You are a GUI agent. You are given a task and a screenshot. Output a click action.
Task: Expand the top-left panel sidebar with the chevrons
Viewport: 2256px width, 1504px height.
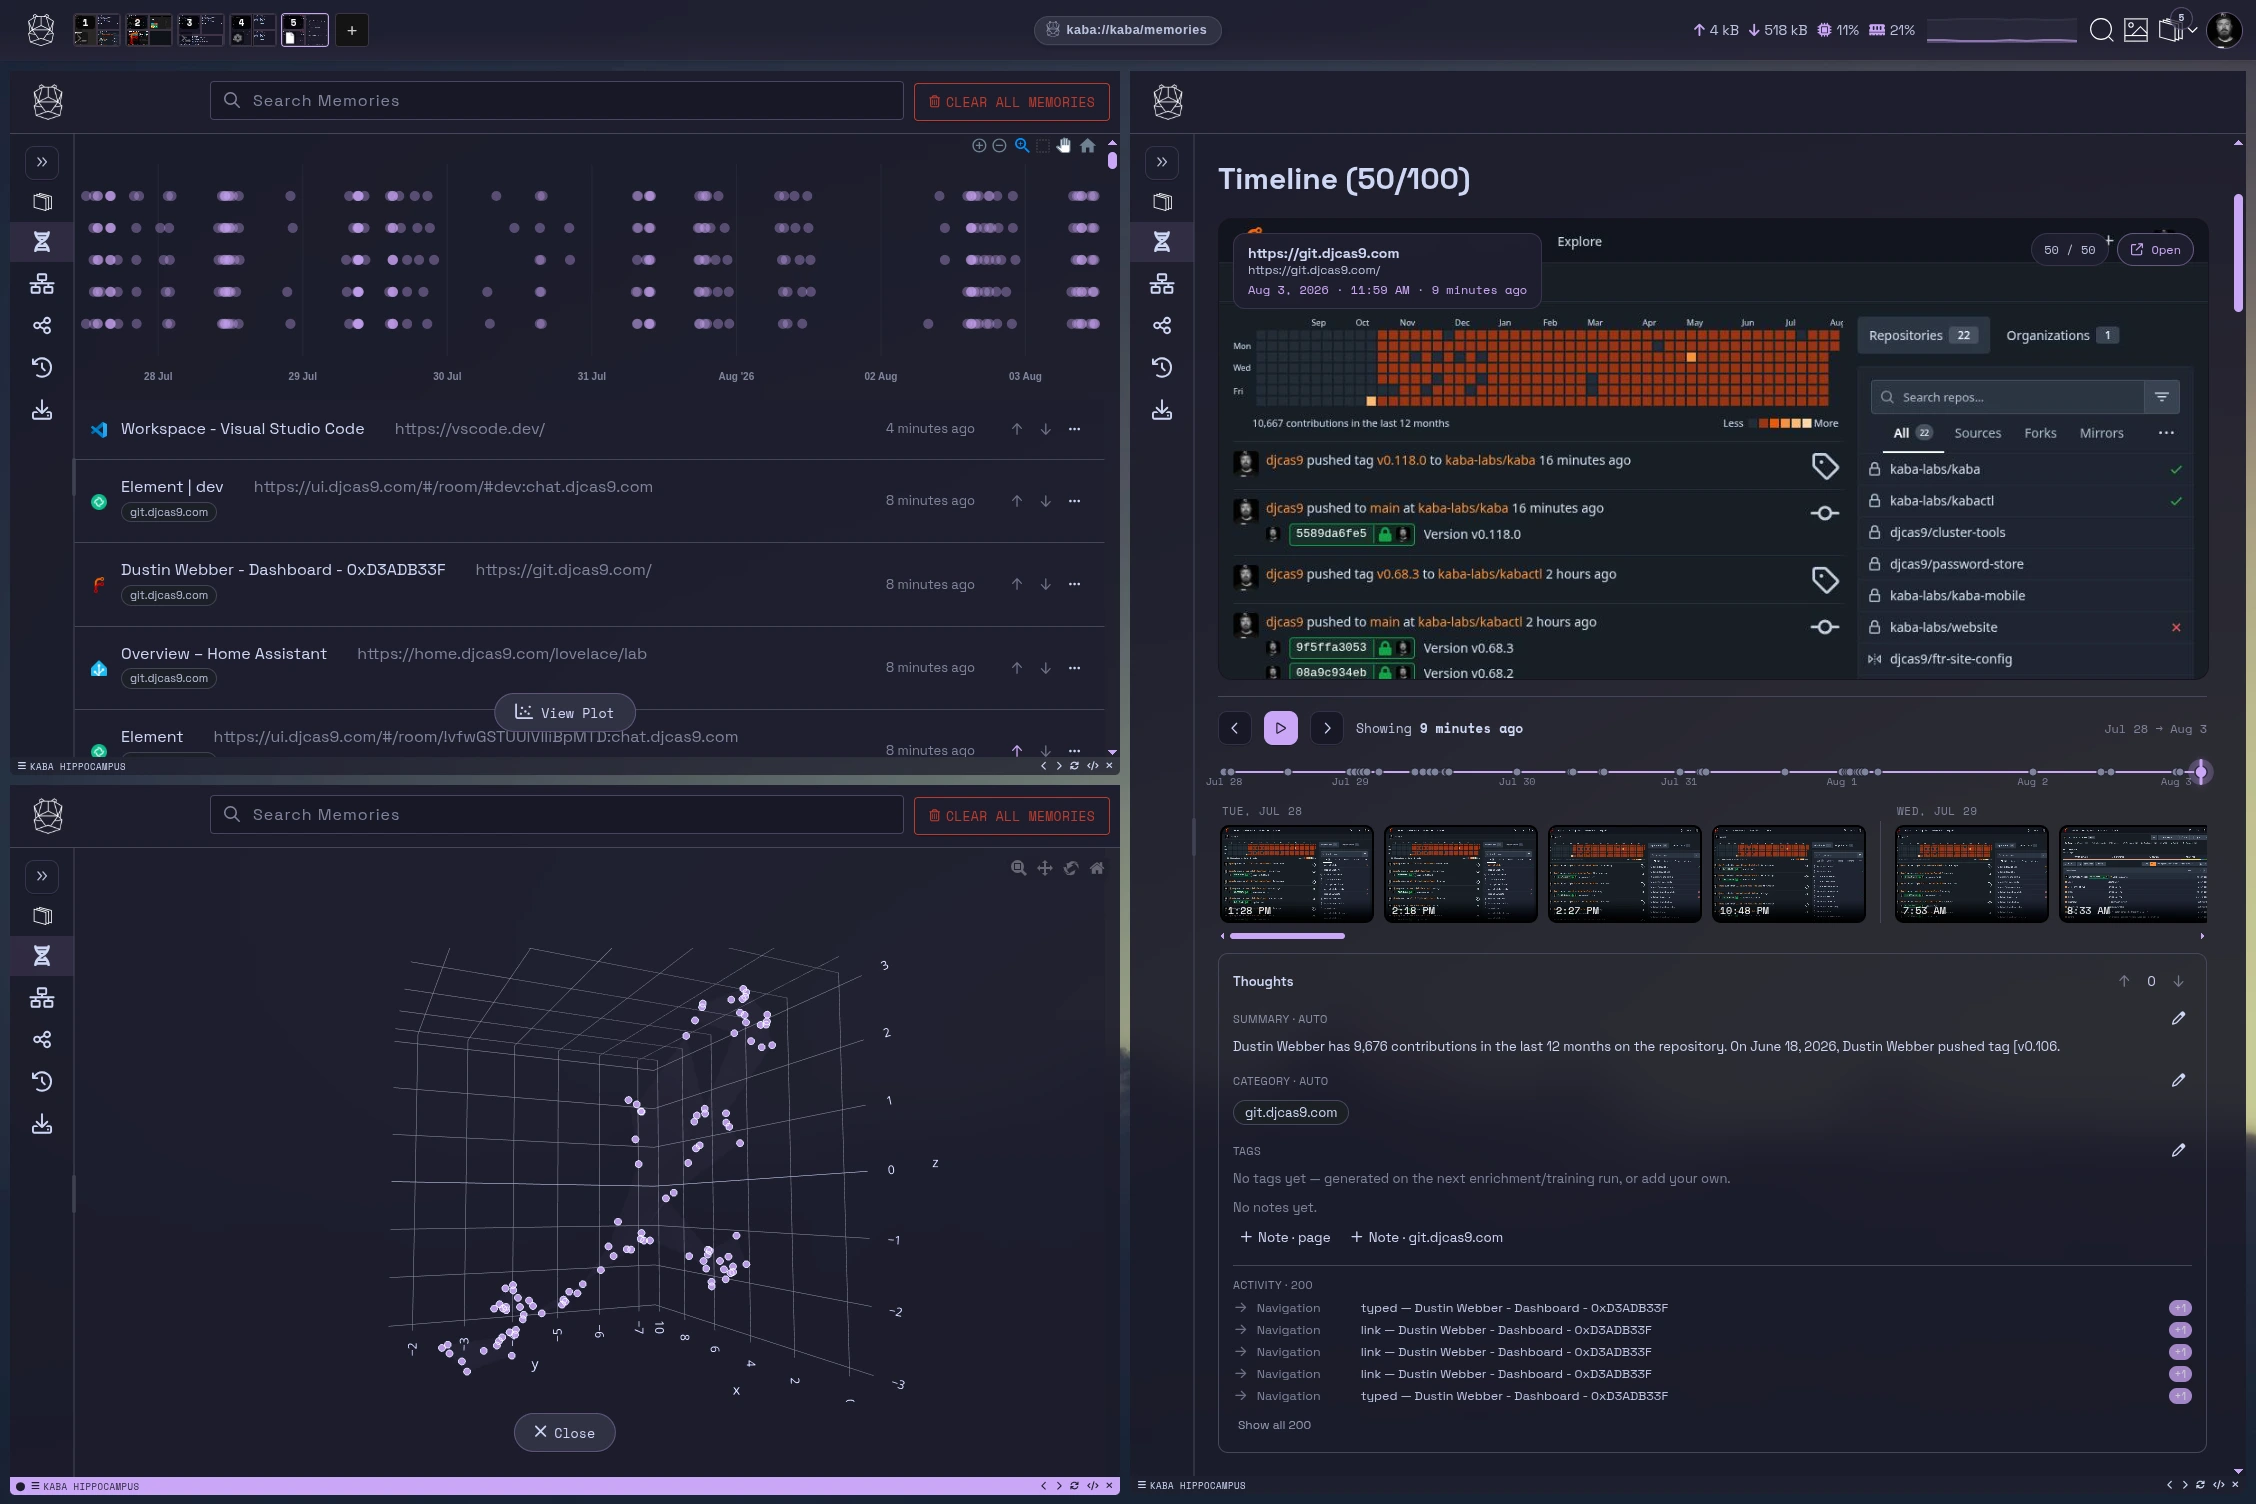(42, 162)
